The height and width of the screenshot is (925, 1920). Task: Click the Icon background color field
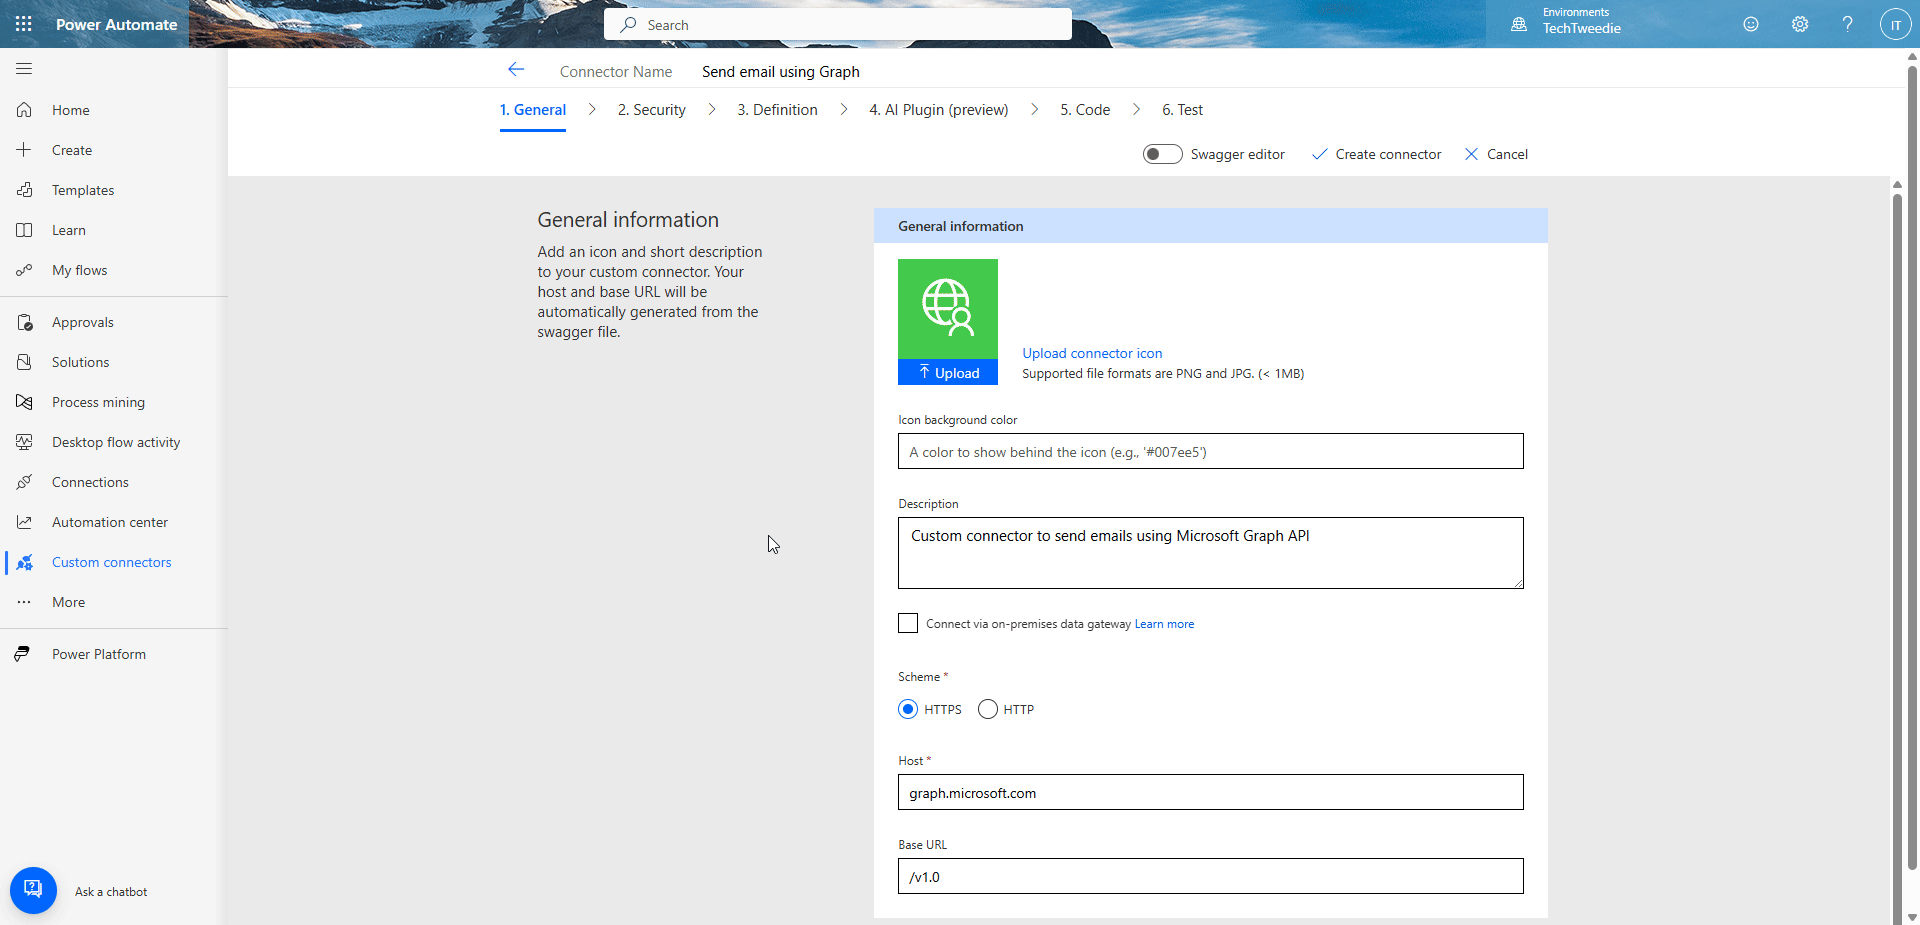1210,452
